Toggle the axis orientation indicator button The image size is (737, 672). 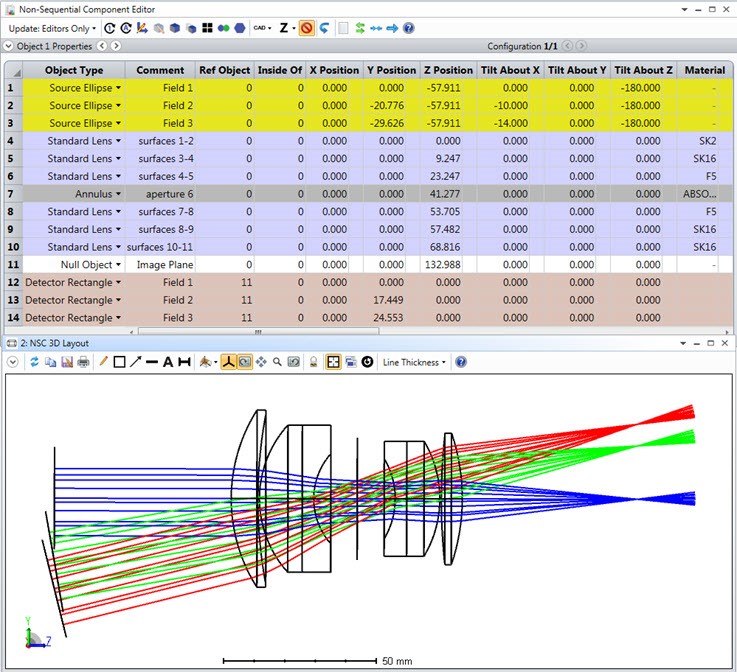[x=228, y=362]
